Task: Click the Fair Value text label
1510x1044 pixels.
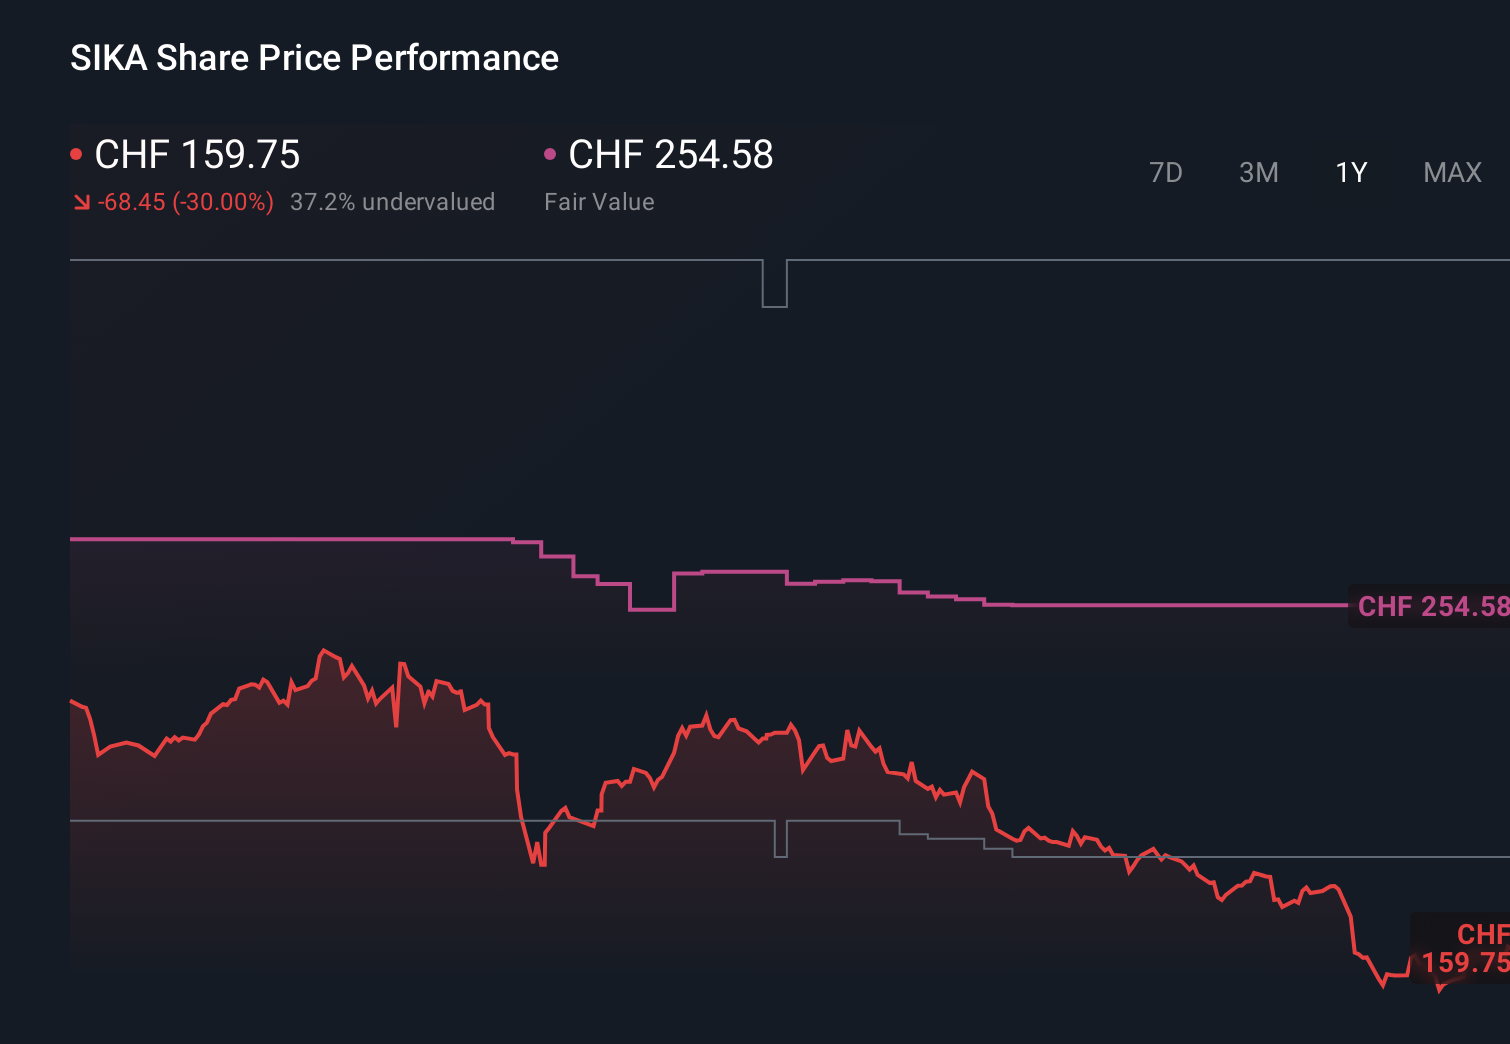Action: pos(598,201)
